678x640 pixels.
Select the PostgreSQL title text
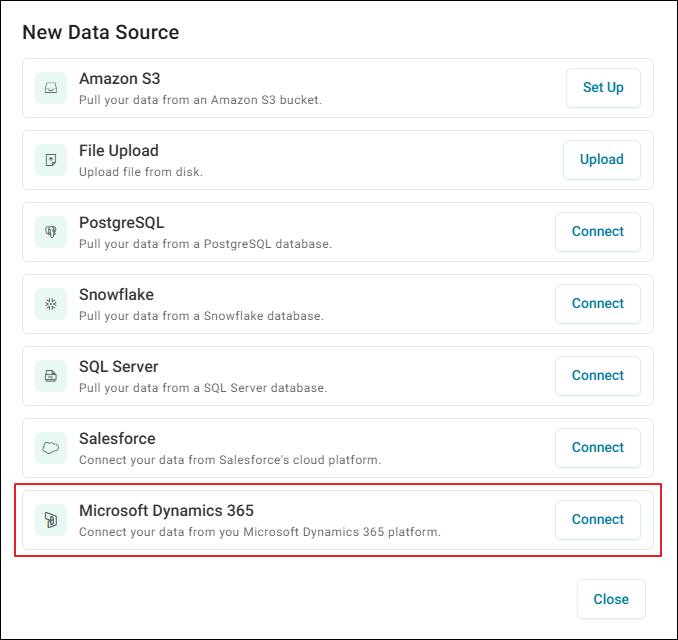(x=122, y=223)
